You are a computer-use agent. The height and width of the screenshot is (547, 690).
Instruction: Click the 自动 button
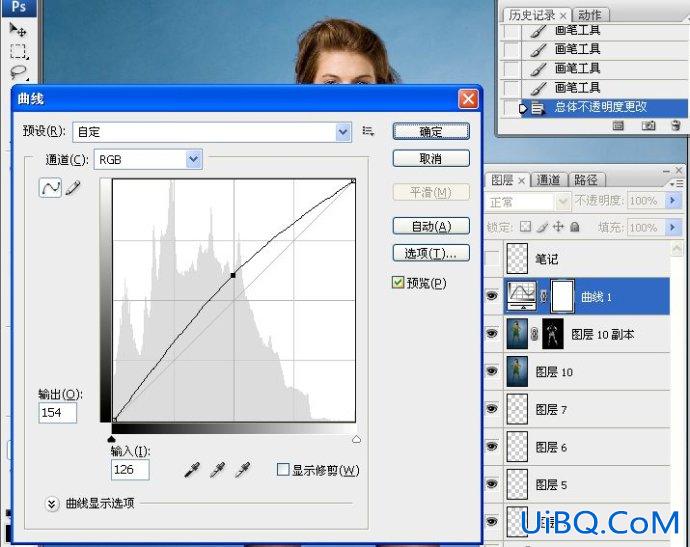pyautogui.click(x=431, y=226)
